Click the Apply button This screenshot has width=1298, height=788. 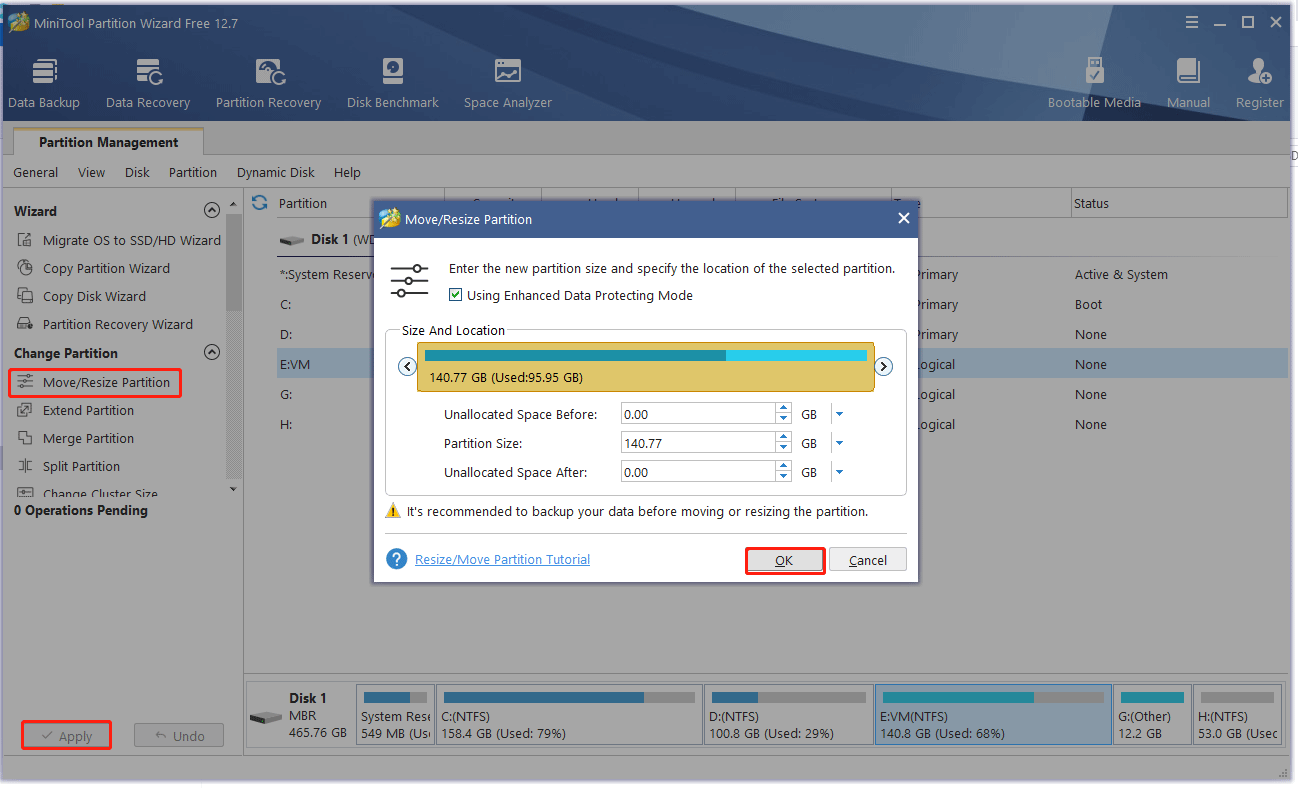[x=66, y=736]
